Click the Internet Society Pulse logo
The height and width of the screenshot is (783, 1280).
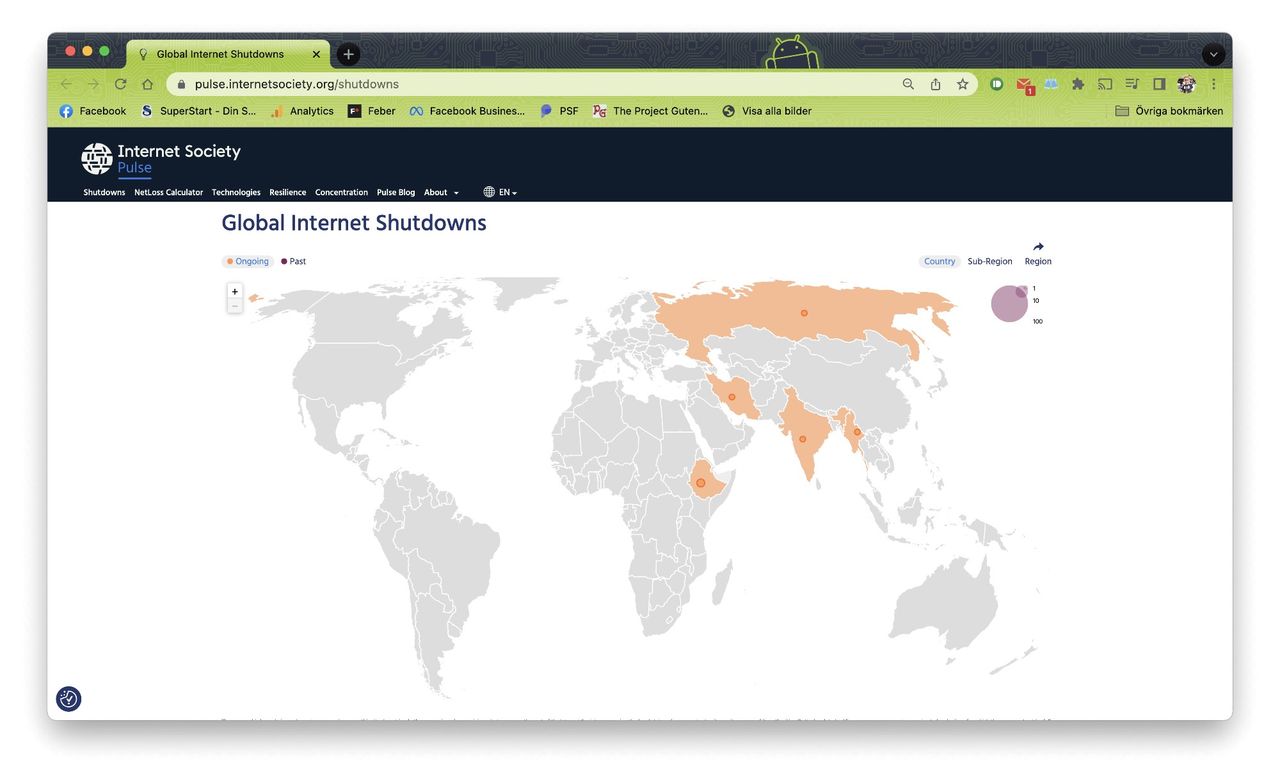click(161, 158)
